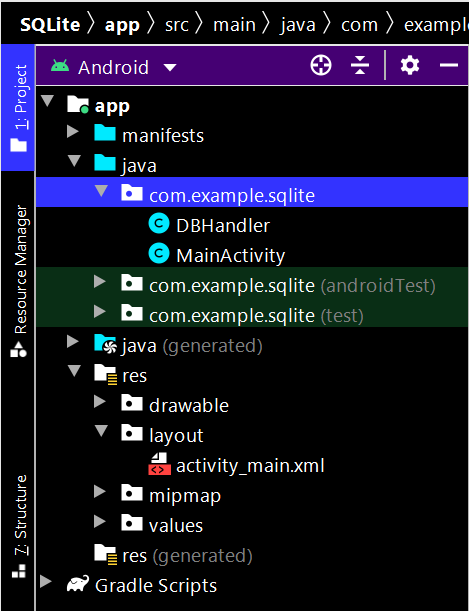Screen dimensions: 469x611
Task: Click the Gradle Scripts elephant icon
Action: [78, 584]
